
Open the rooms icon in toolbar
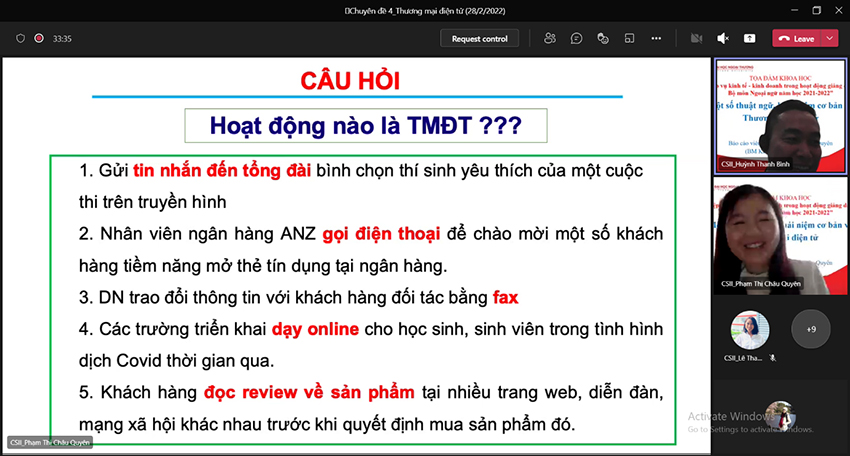pyautogui.click(x=629, y=38)
